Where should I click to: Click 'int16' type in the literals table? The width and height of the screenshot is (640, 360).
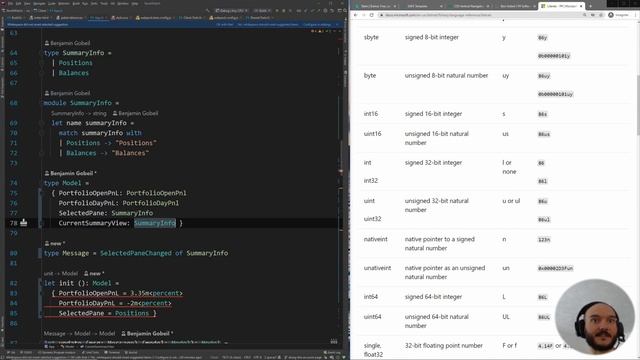click(x=371, y=114)
